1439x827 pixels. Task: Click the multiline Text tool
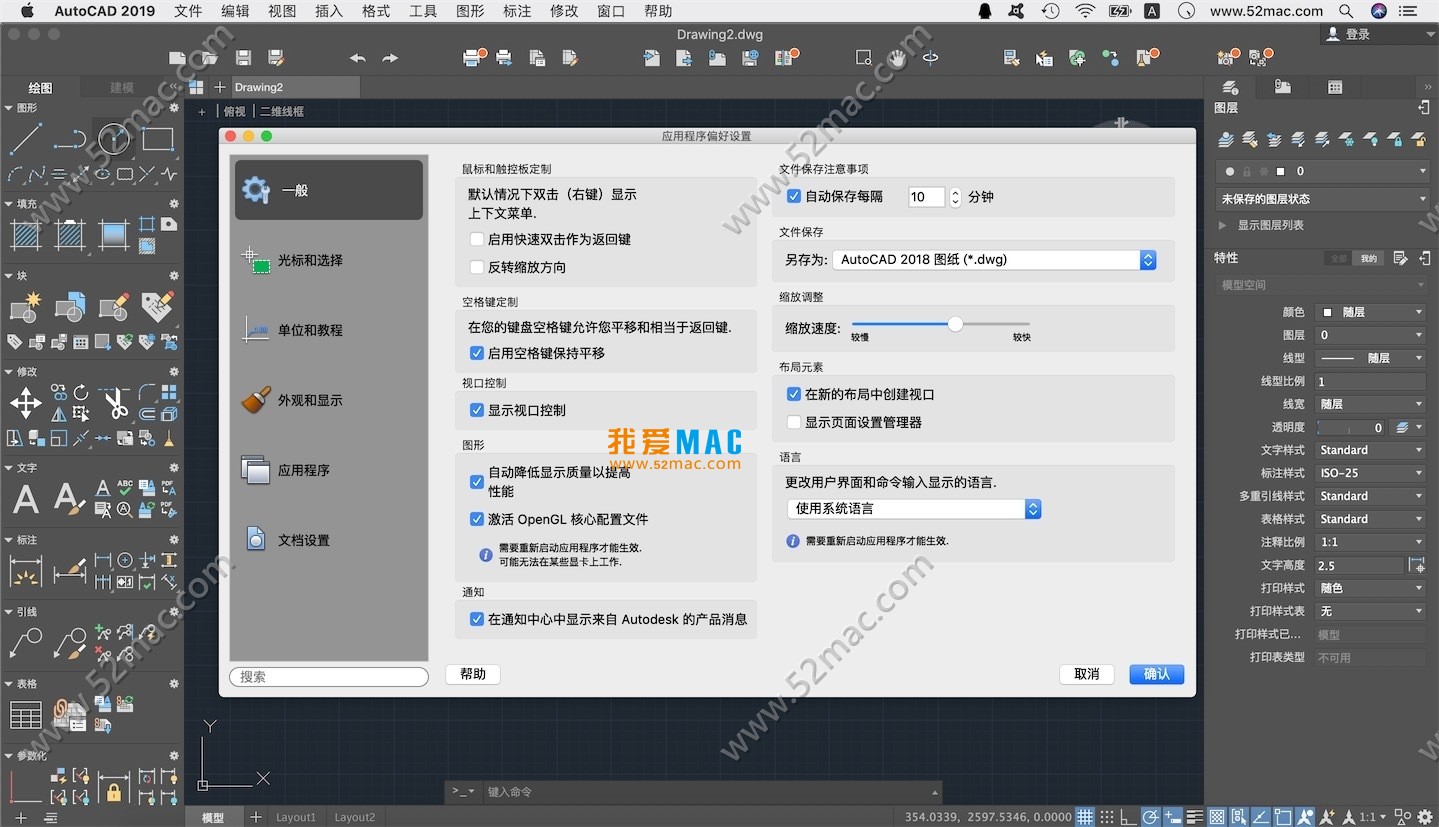pyautogui.click(x=26, y=498)
